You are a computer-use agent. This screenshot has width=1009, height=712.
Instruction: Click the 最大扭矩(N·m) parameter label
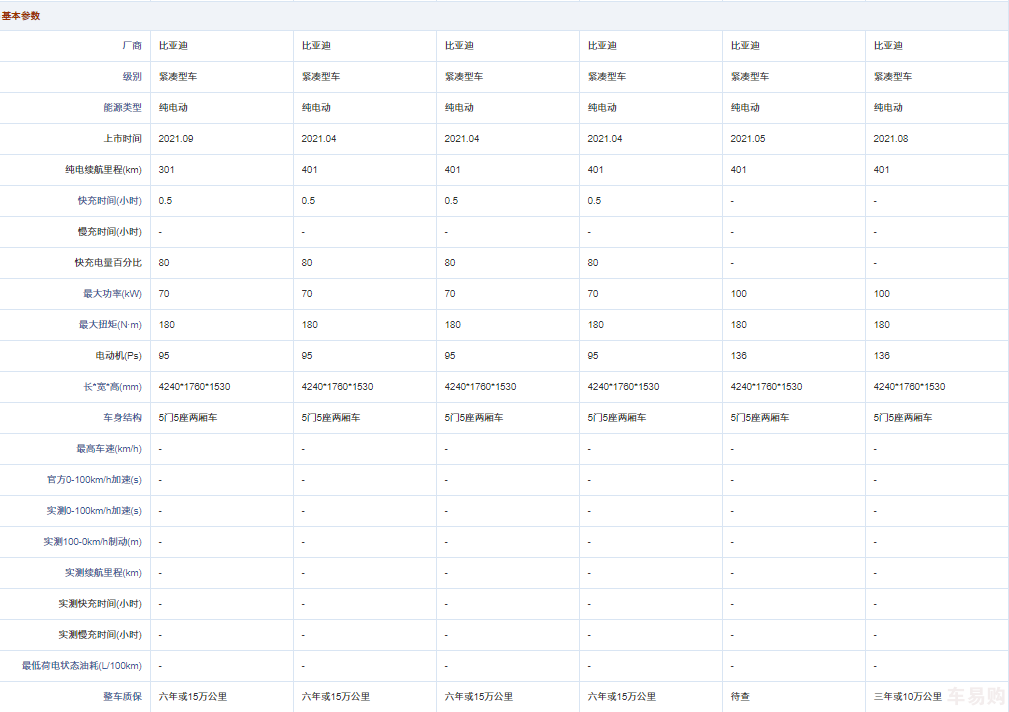[x=110, y=324]
